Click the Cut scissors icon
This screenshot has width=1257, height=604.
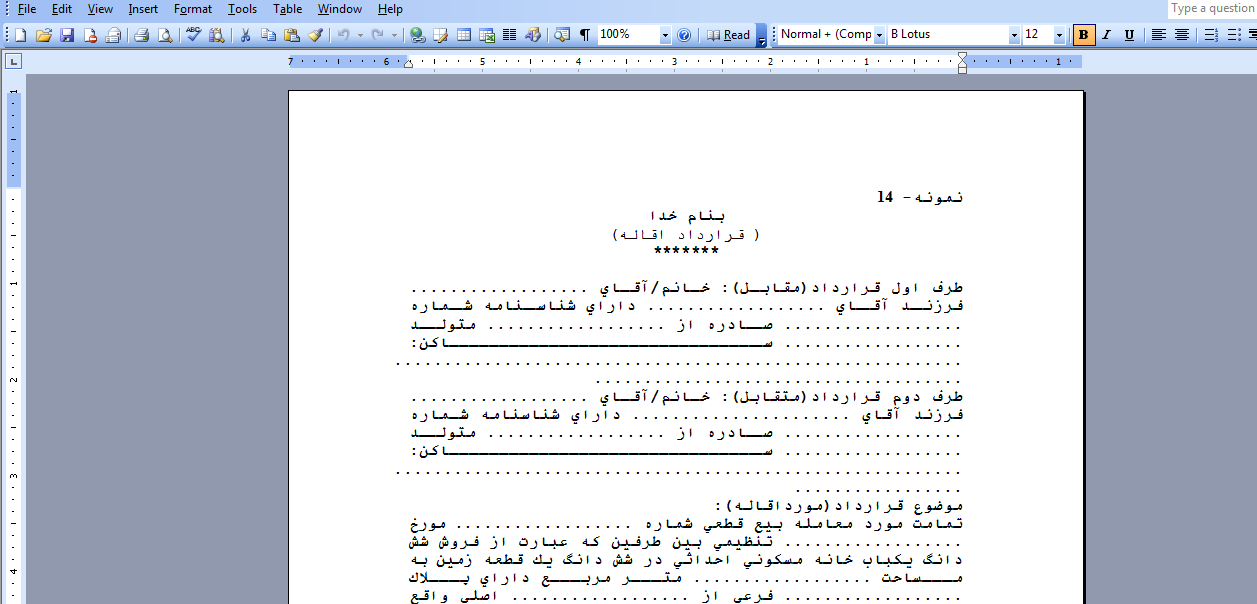(x=245, y=35)
